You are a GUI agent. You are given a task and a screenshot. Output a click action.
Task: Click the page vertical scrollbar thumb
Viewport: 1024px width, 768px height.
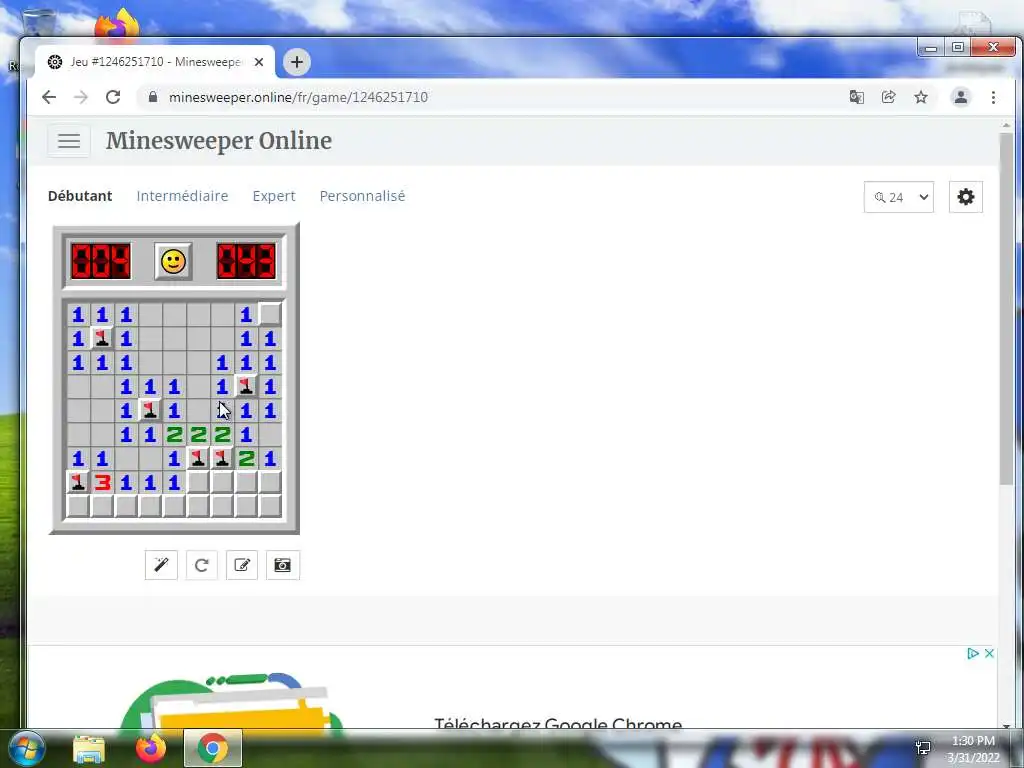(x=1006, y=308)
